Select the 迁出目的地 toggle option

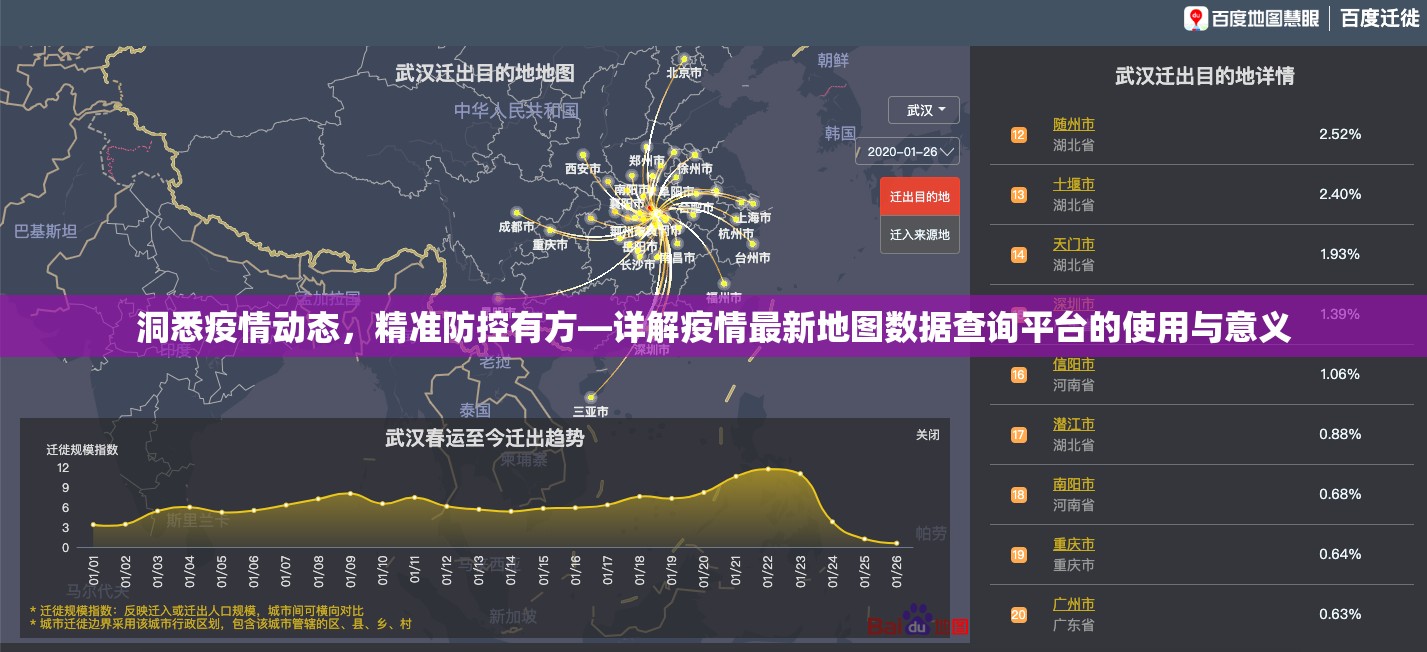[x=919, y=197]
